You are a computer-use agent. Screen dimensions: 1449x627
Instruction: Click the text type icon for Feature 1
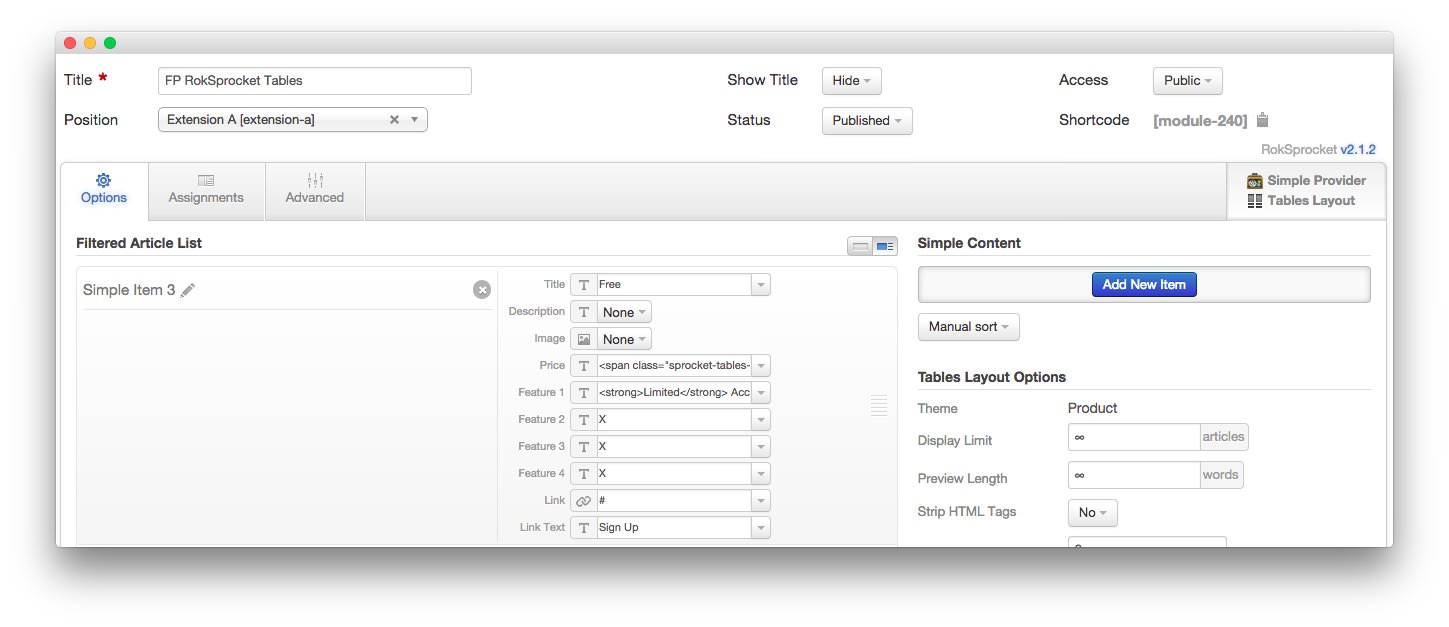tap(584, 393)
